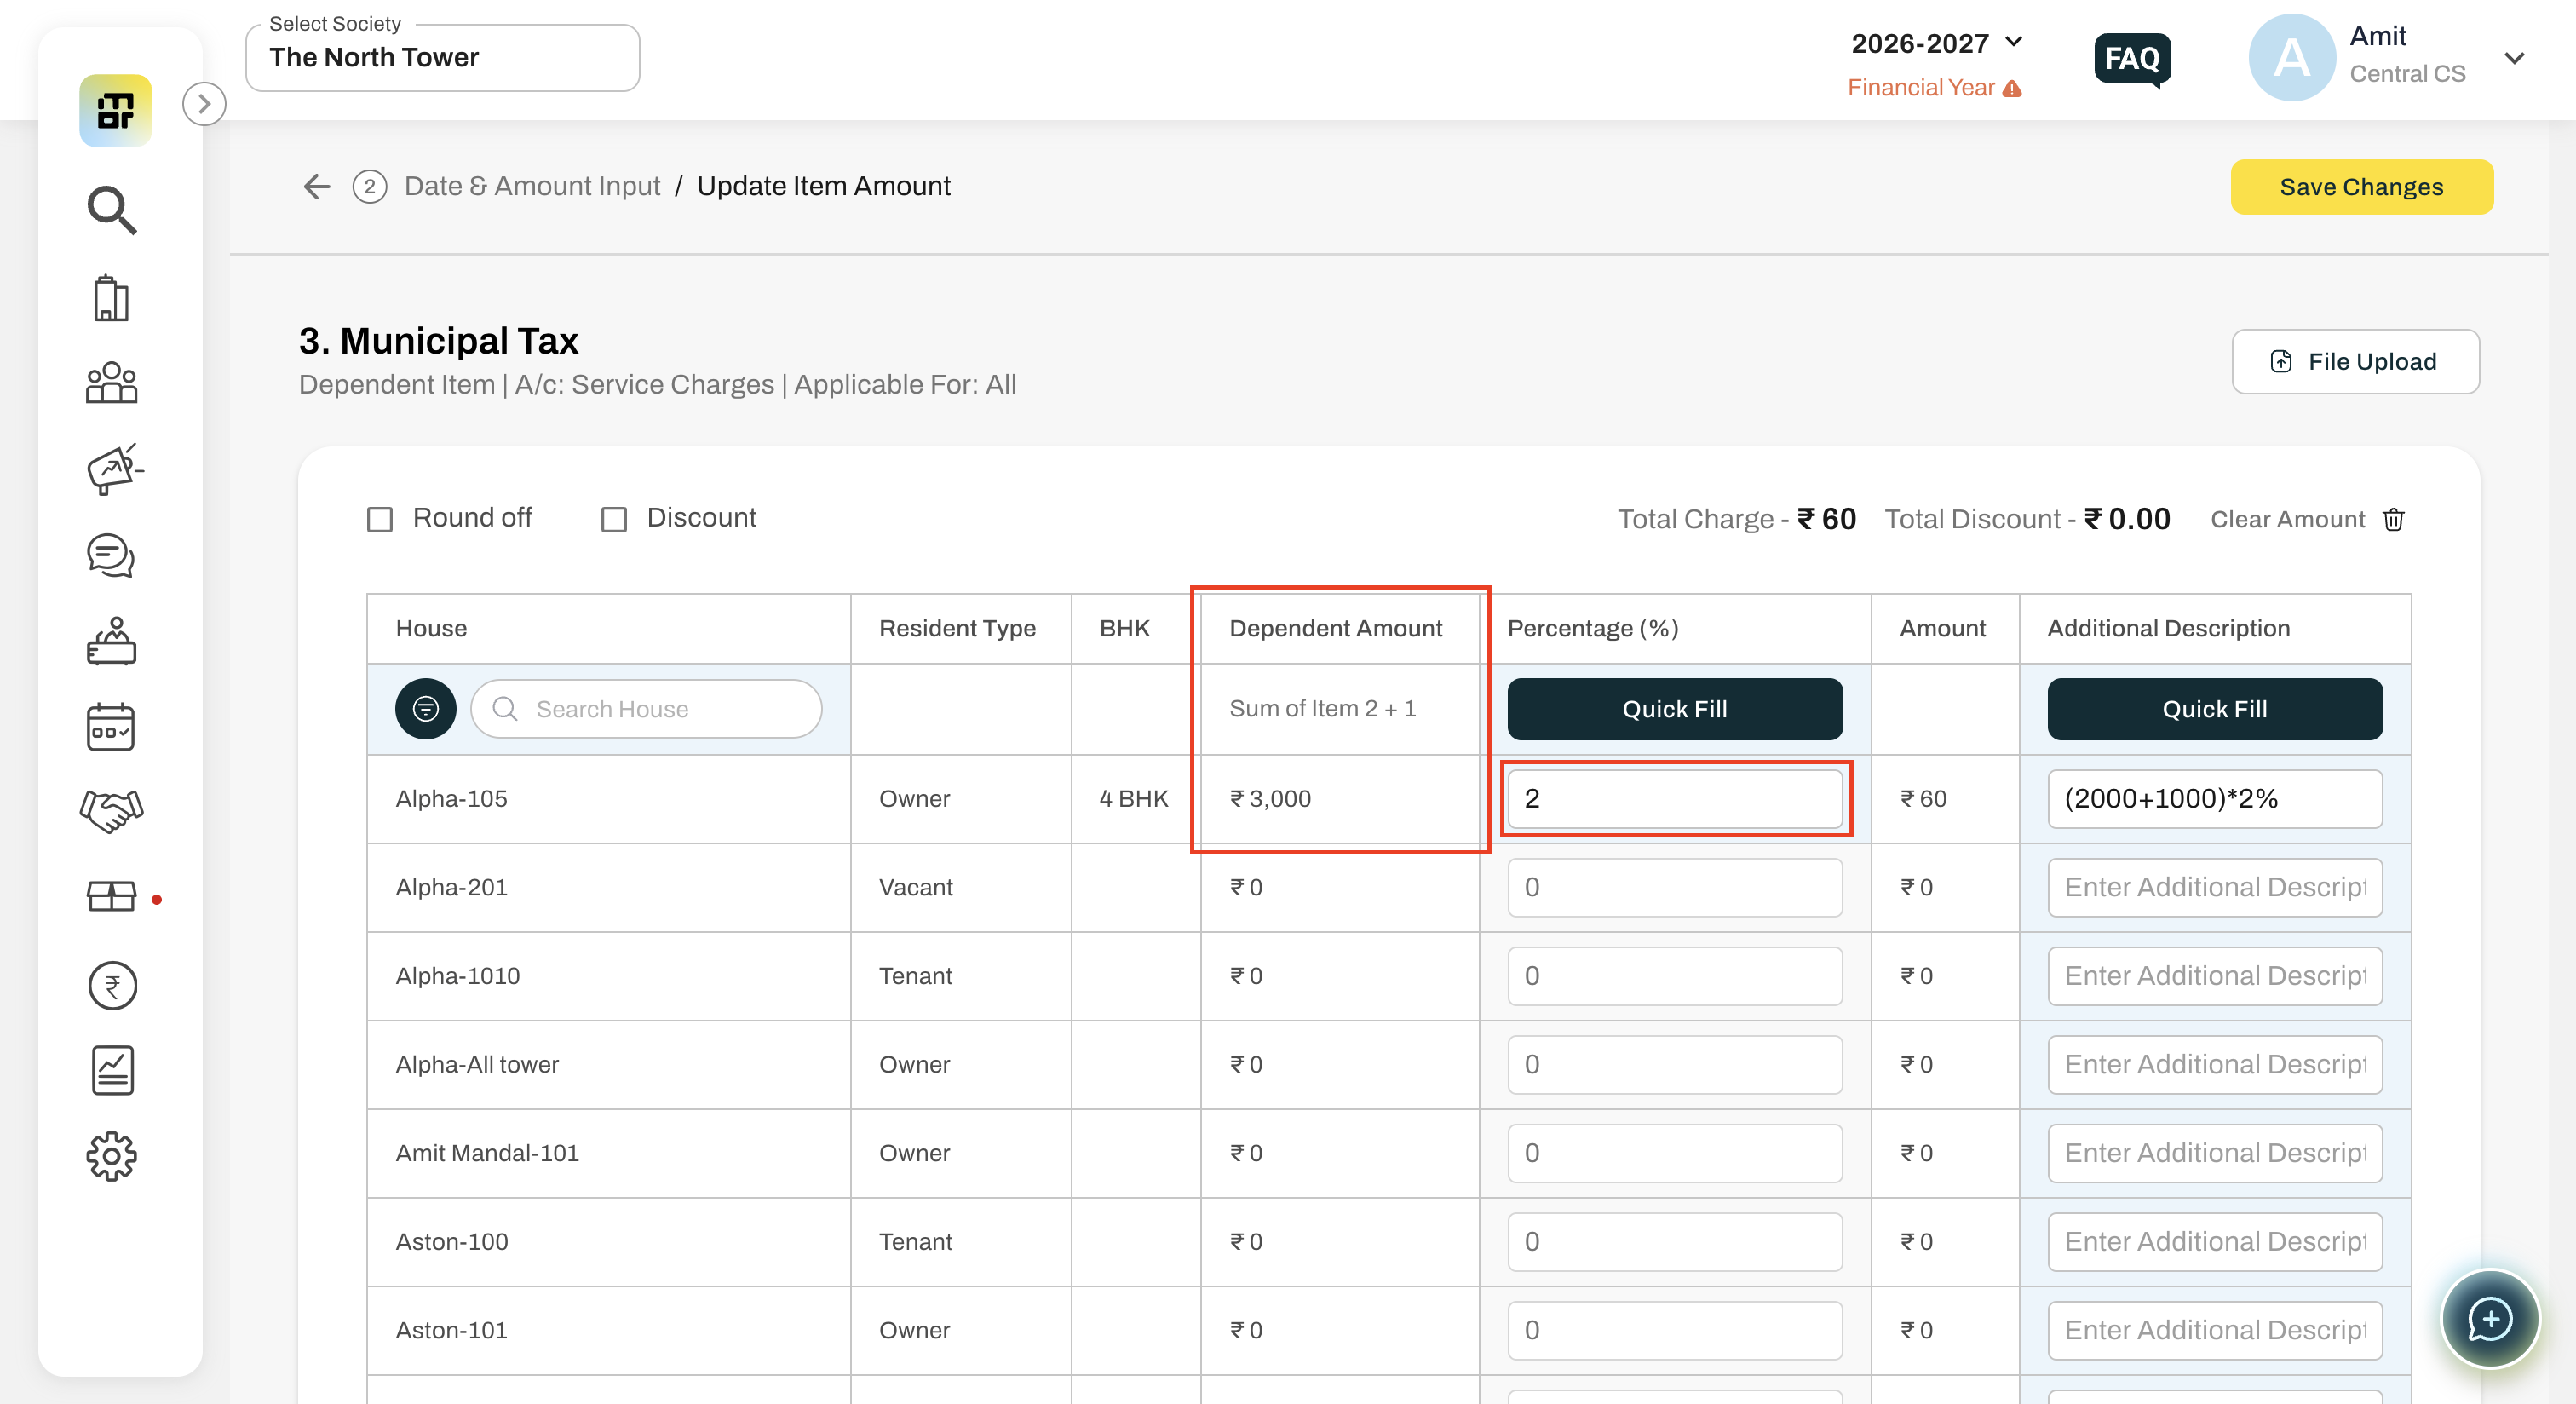Click the Aston-100 additional description field
The width and height of the screenshot is (2576, 1404).
2214,1241
